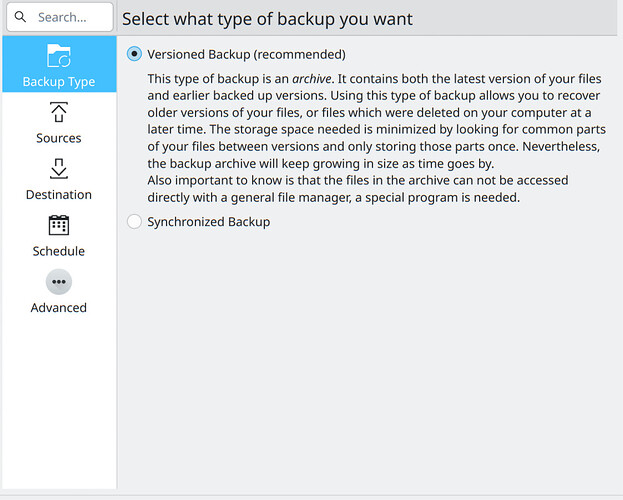
Task: Switch to the Backup Type page label
Action: [x=59, y=81]
